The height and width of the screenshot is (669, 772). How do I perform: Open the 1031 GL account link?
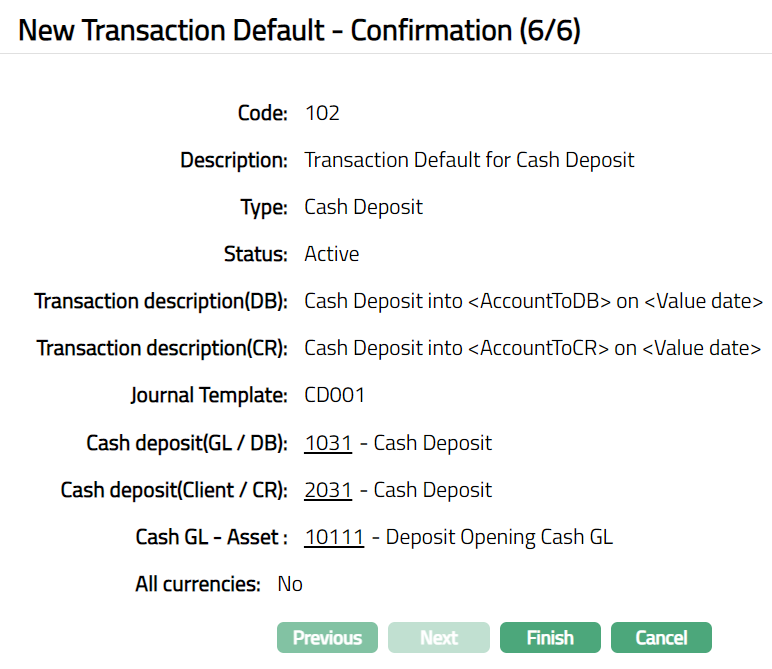[328, 443]
